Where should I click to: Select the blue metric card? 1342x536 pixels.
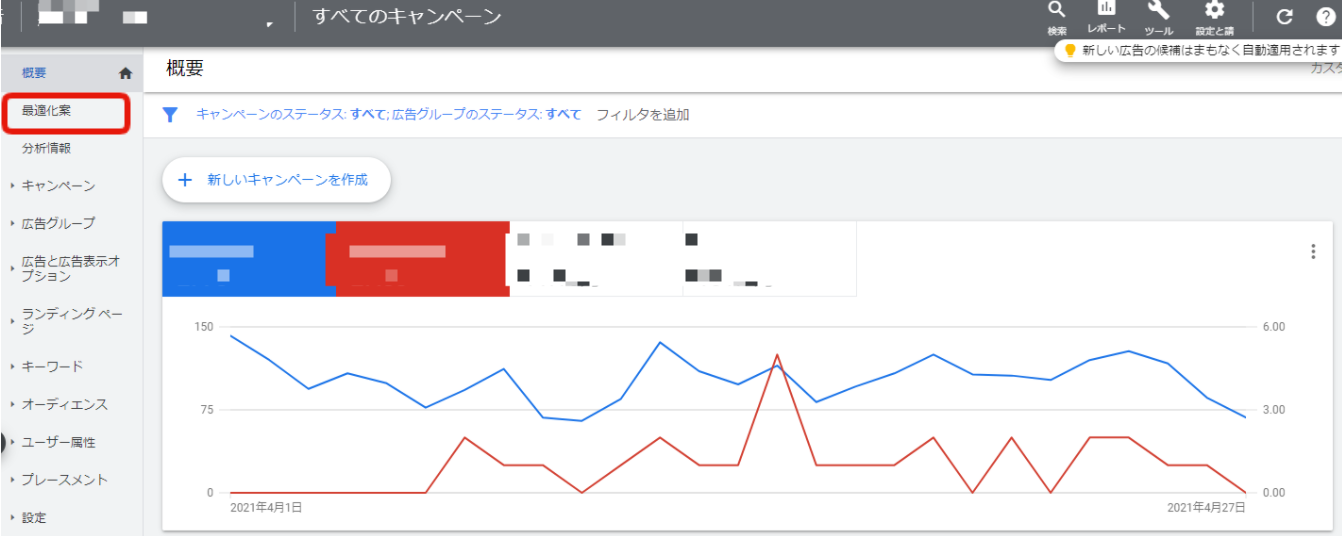(249, 259)
